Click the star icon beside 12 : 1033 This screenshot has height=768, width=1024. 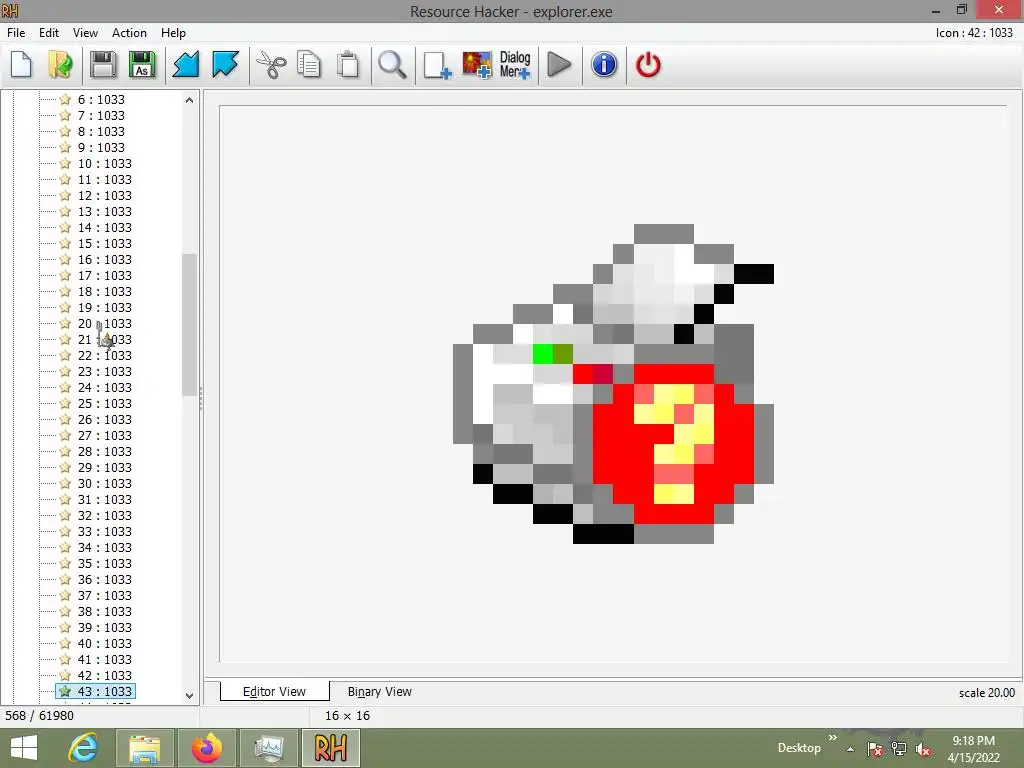click(65, 195)
